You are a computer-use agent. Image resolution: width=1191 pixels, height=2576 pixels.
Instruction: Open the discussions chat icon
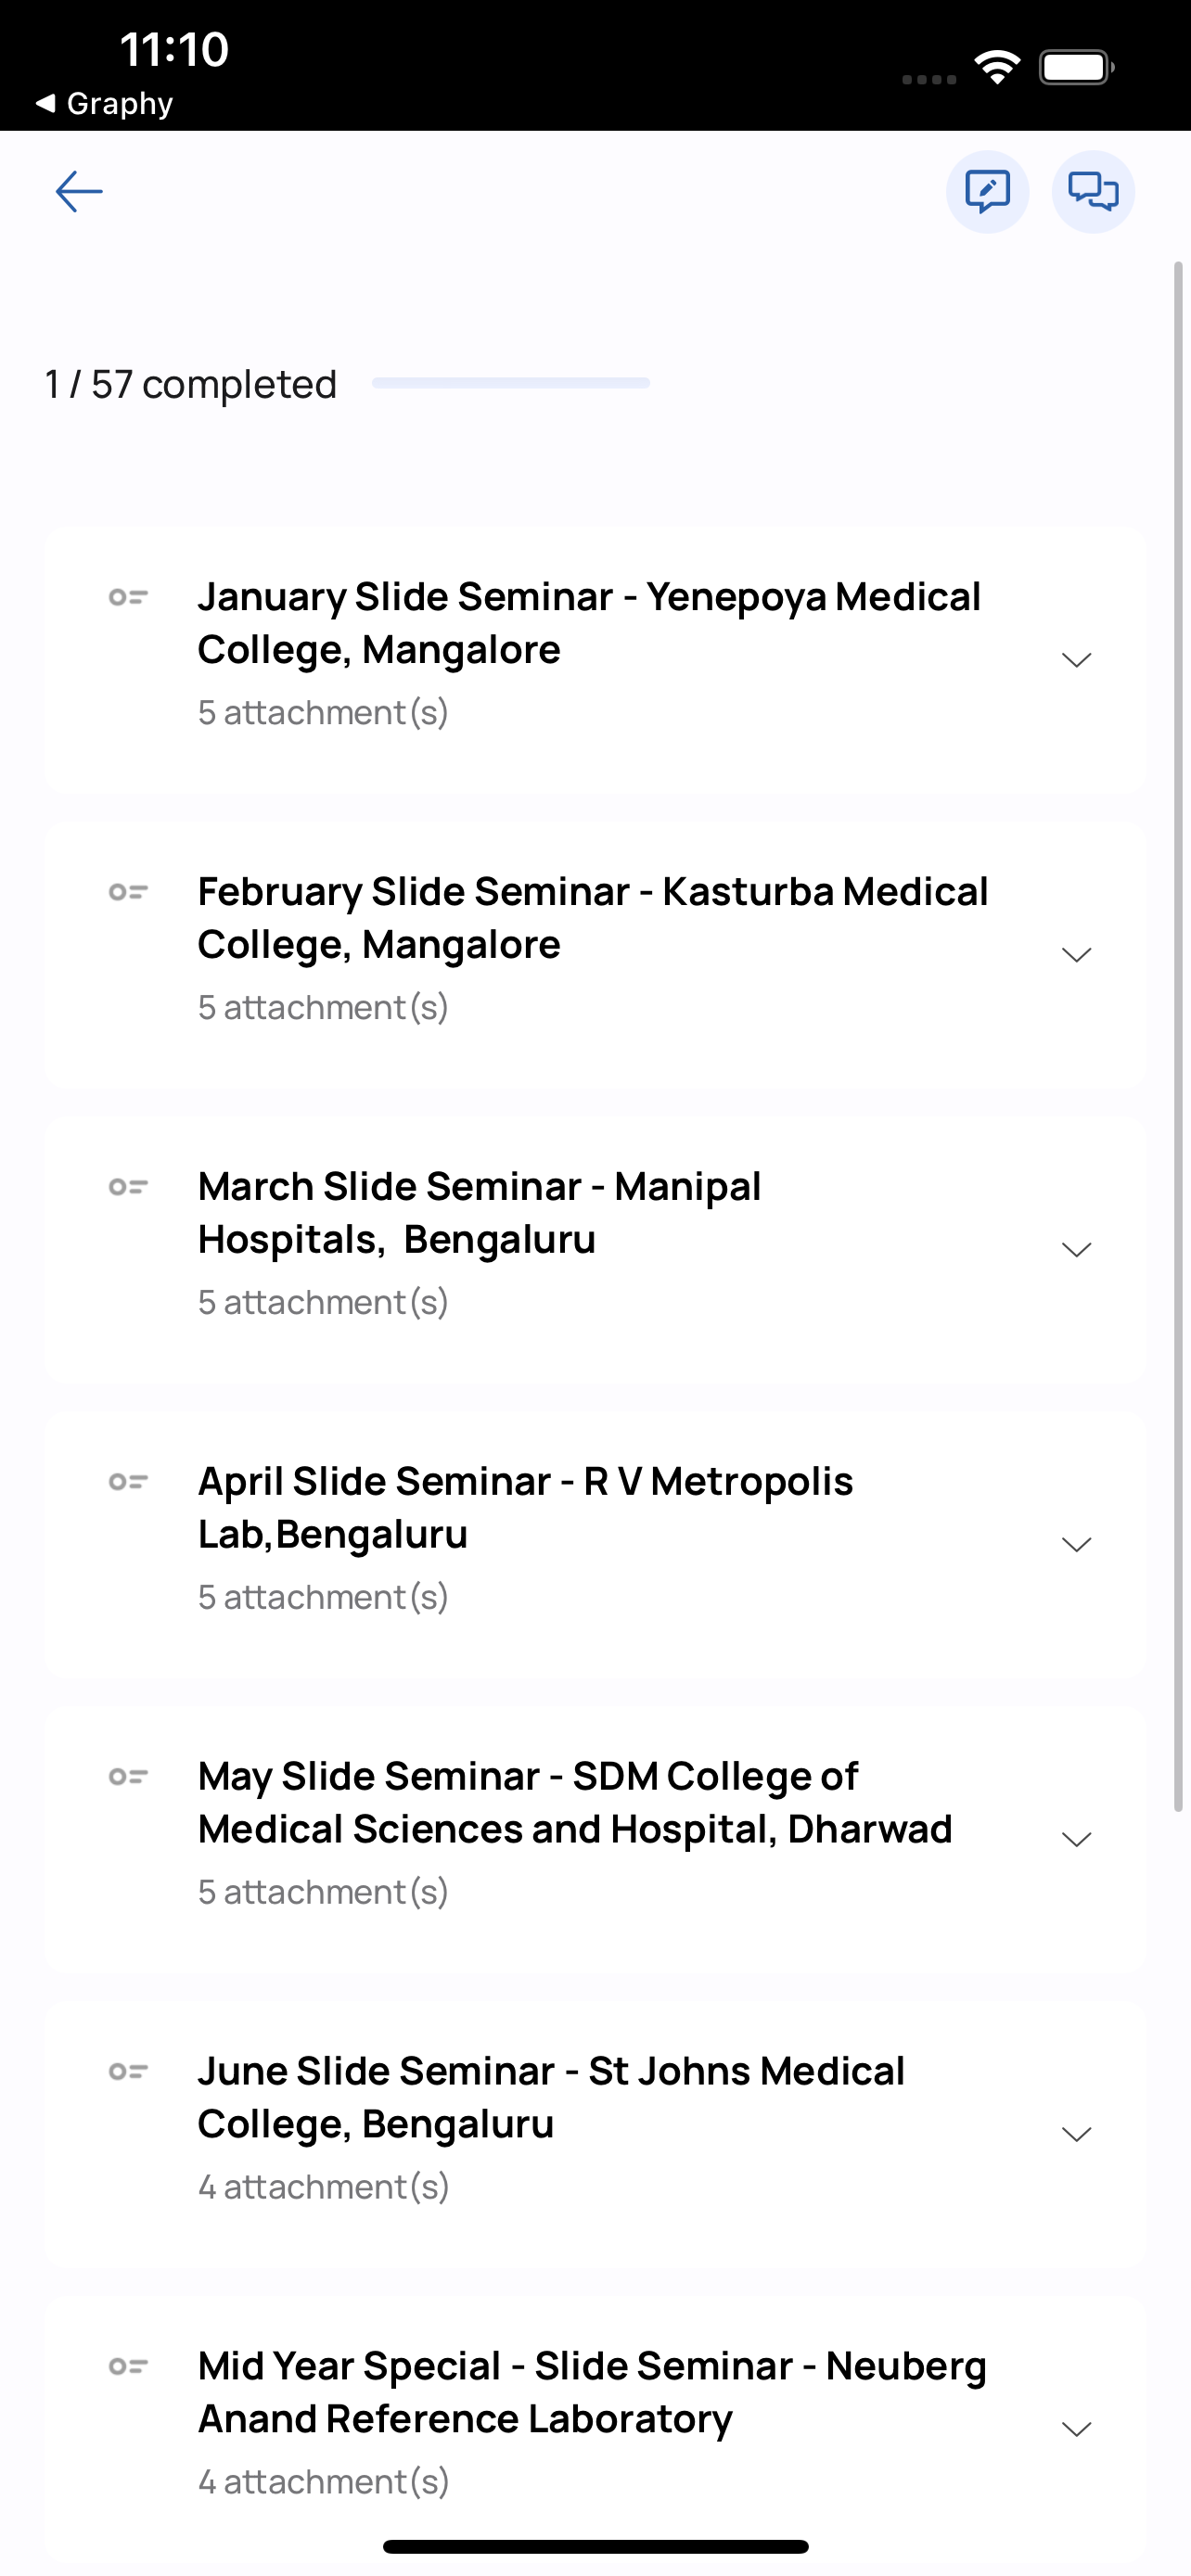tap(1093, 191)
